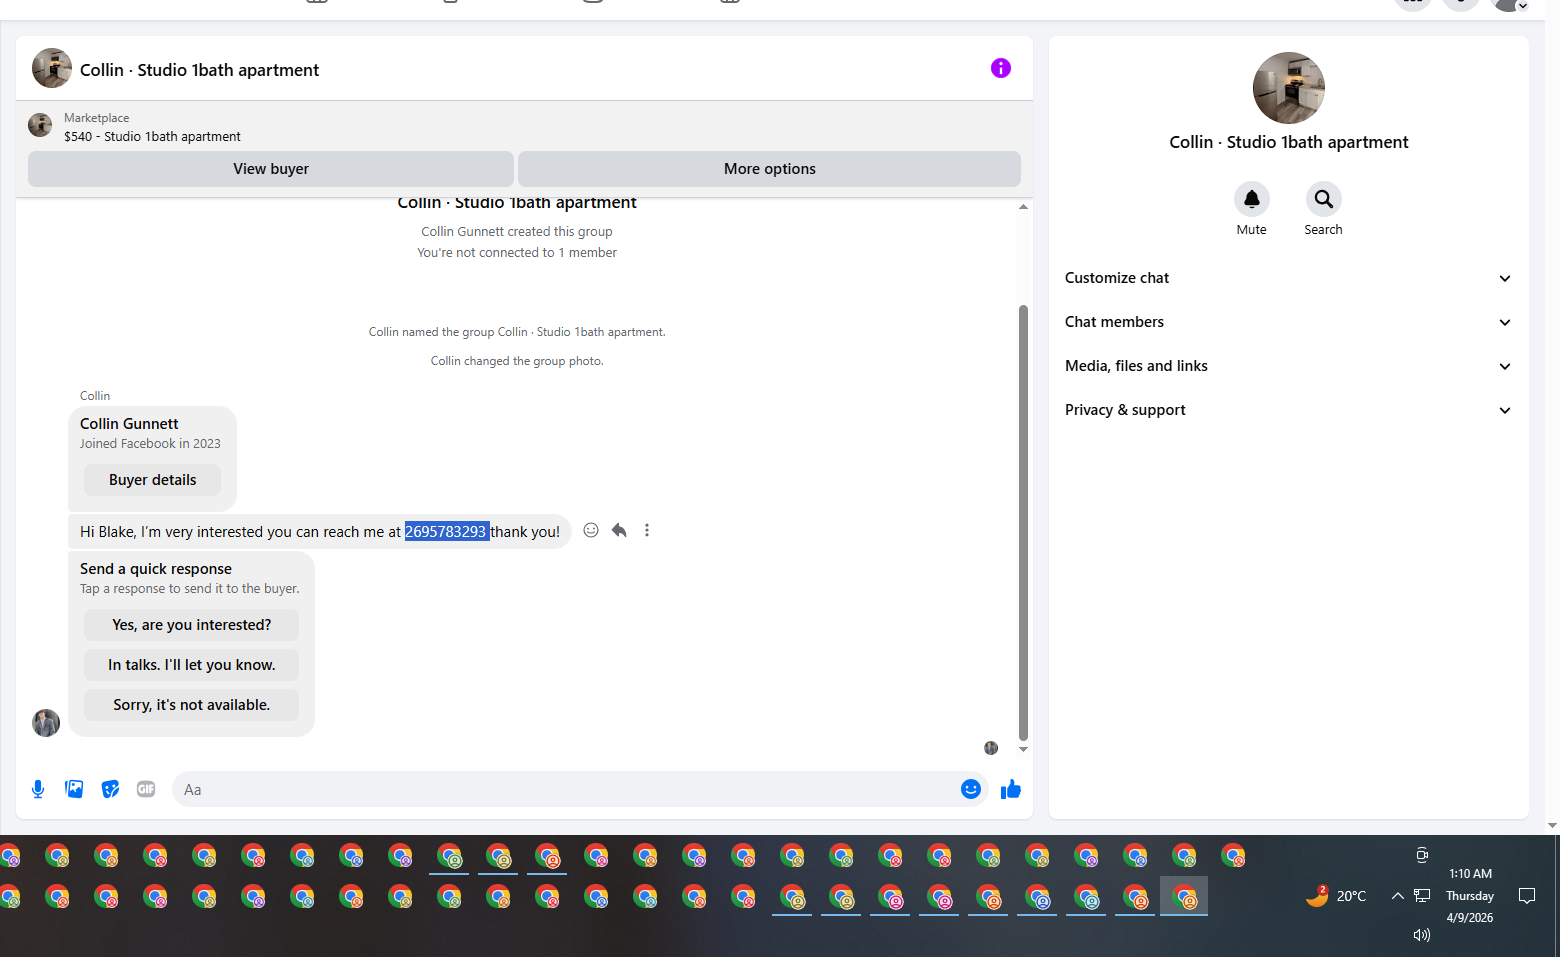Expand Customize chat section
Image resolution: width=1560 pixels, height=957 pixels.
point(1288,278)
